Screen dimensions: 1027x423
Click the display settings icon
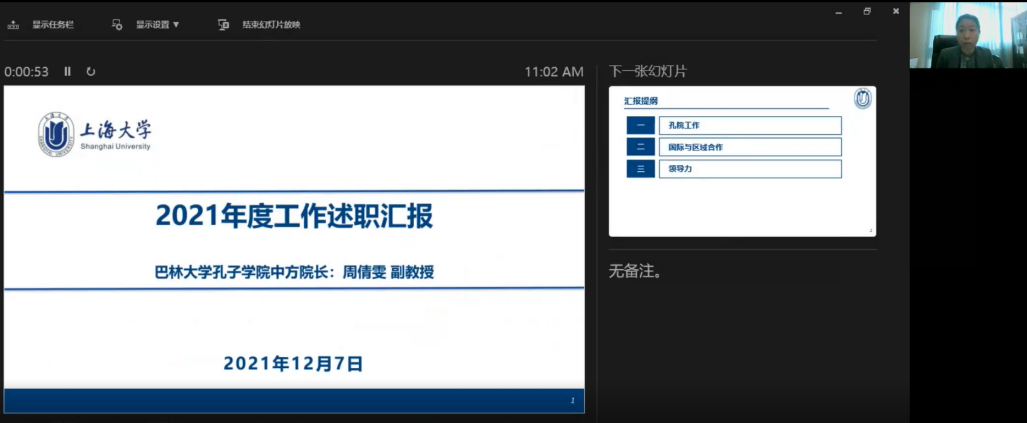point(117,25)
